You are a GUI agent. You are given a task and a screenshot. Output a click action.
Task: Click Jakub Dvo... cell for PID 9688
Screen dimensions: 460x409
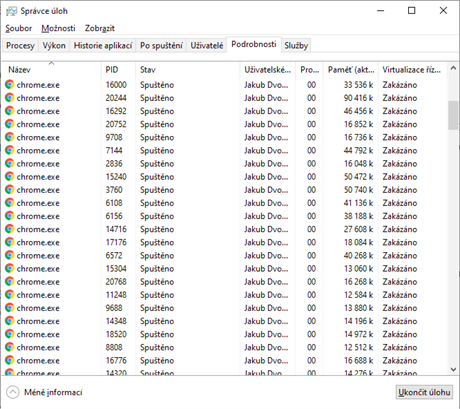(x=266, y=308)
